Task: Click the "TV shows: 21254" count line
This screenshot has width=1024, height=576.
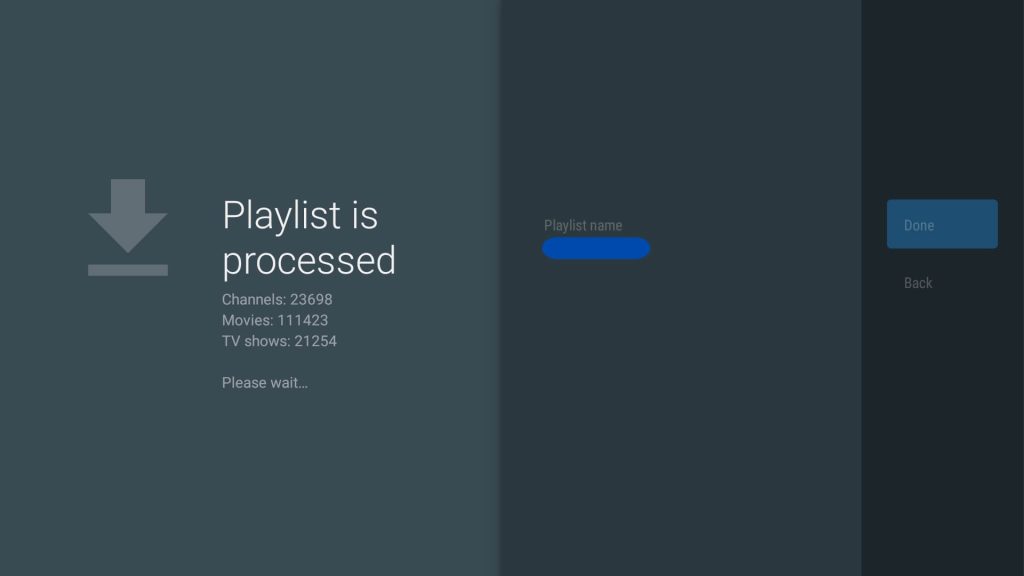Action: pyautogui.click(x=279, y=341)
